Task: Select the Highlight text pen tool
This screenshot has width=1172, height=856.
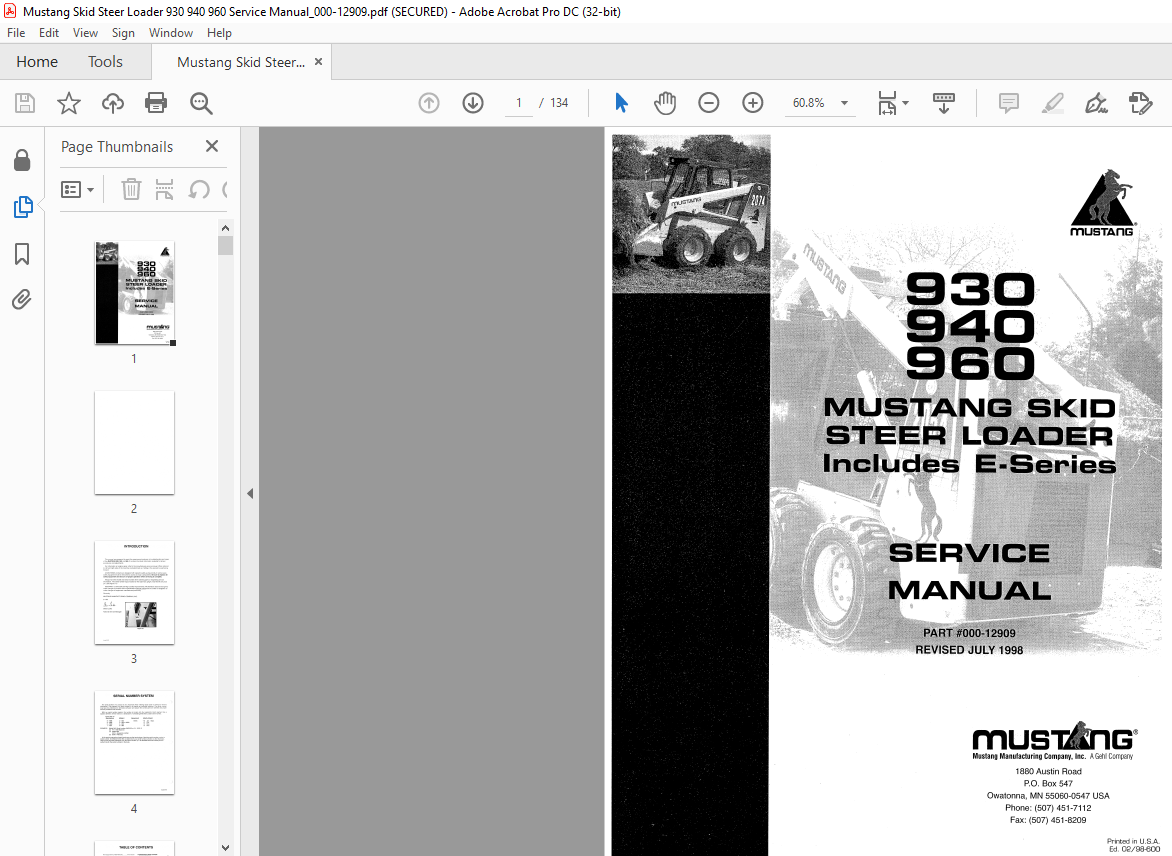Action: point(1053,103)
